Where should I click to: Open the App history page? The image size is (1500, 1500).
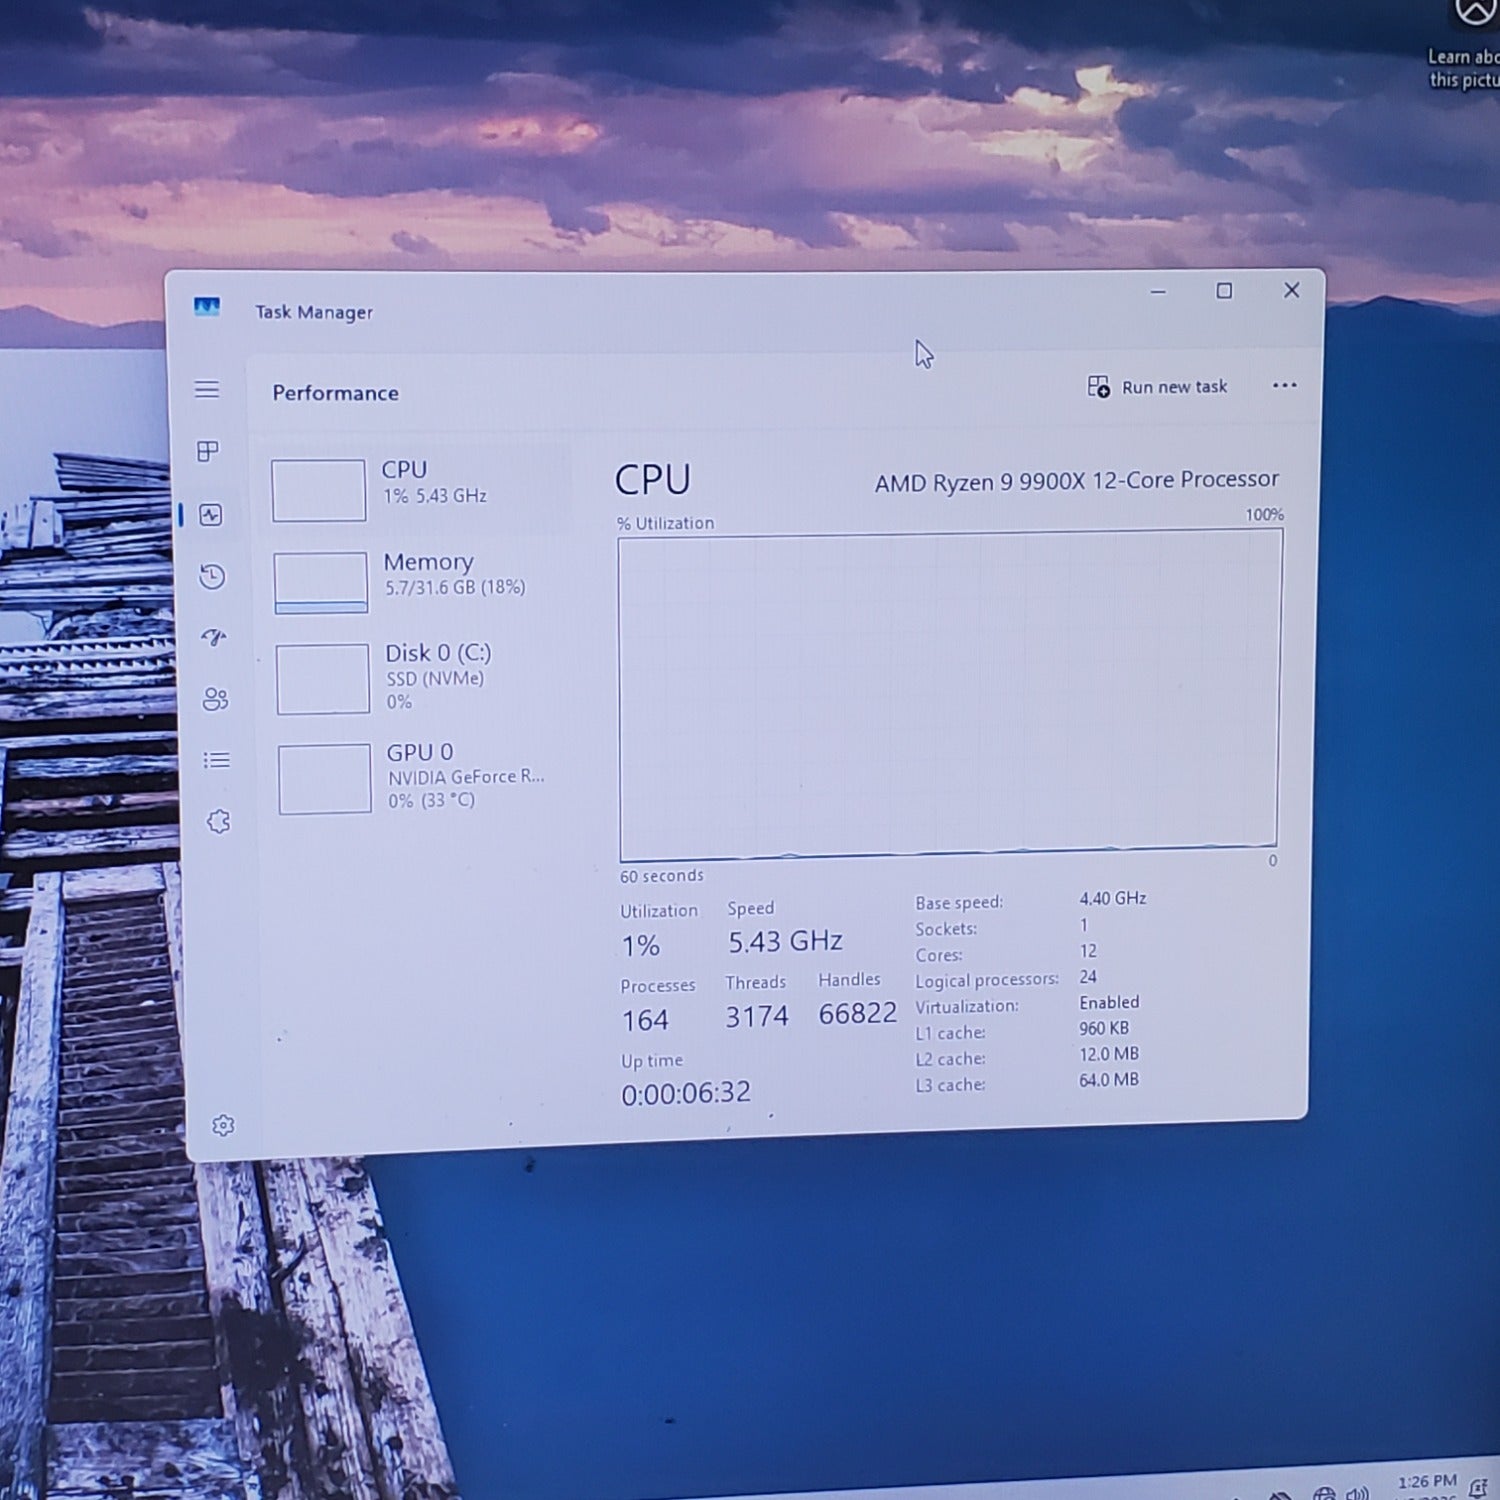pos(211,578)
